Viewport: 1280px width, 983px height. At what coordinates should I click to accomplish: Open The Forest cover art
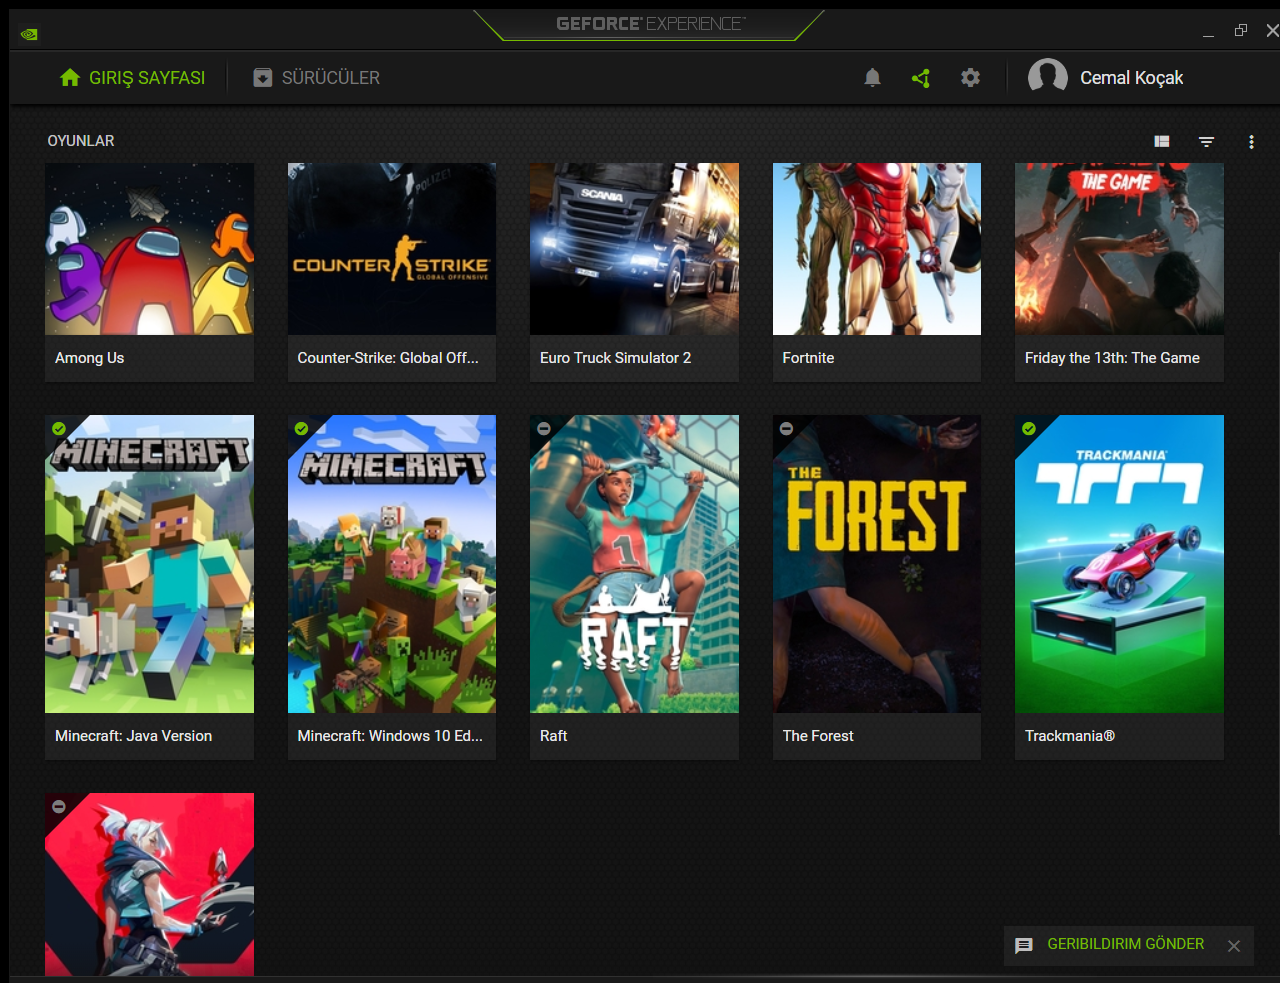tap(877, 564)
